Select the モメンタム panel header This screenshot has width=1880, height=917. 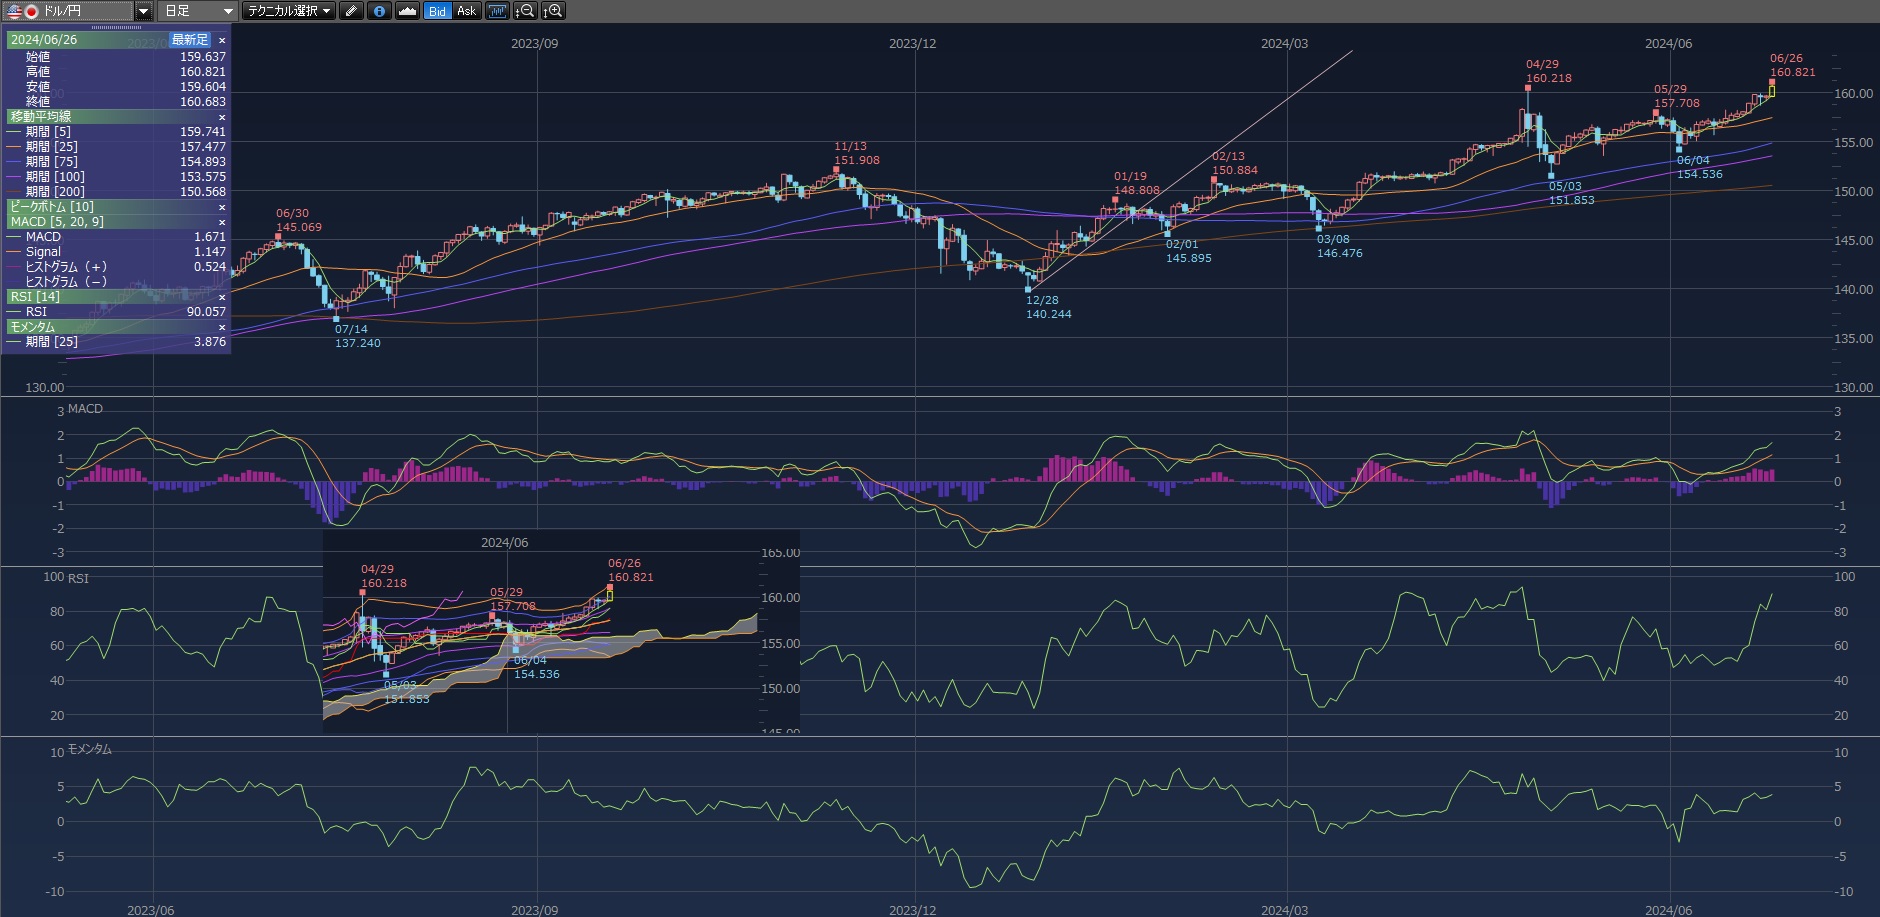[33, 327]
